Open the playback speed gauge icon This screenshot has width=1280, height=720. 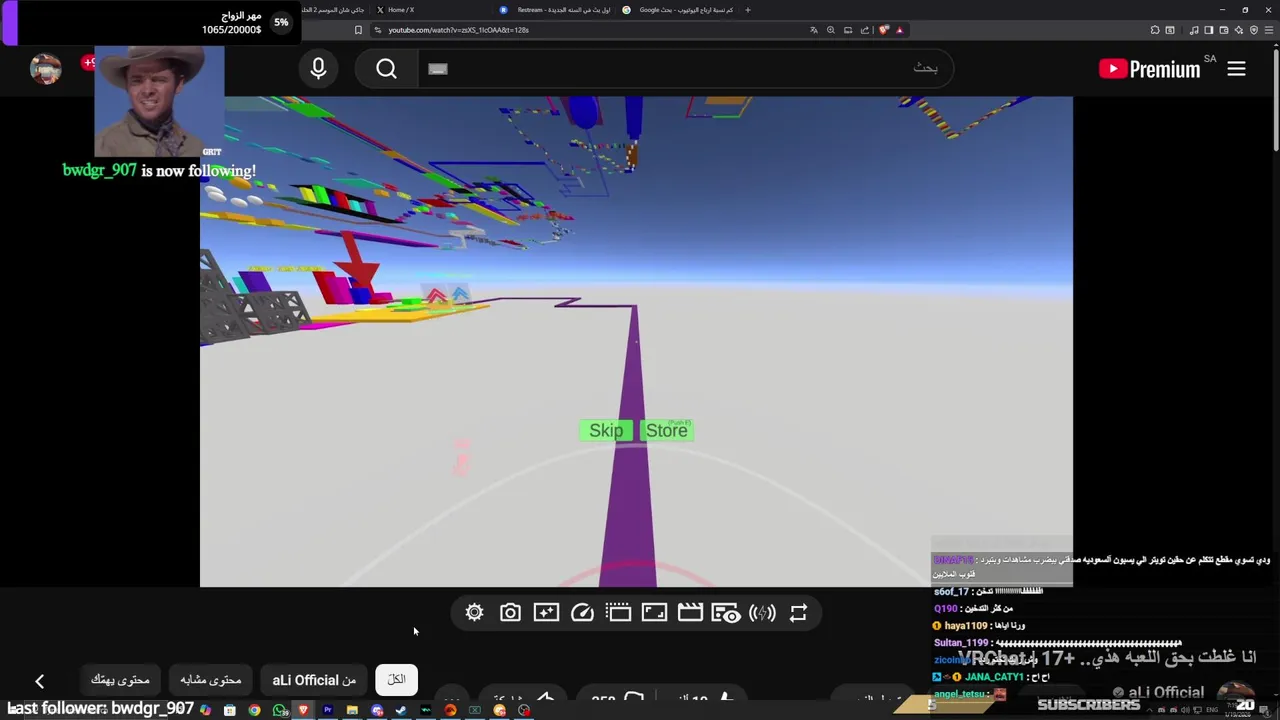click(582, 613)
